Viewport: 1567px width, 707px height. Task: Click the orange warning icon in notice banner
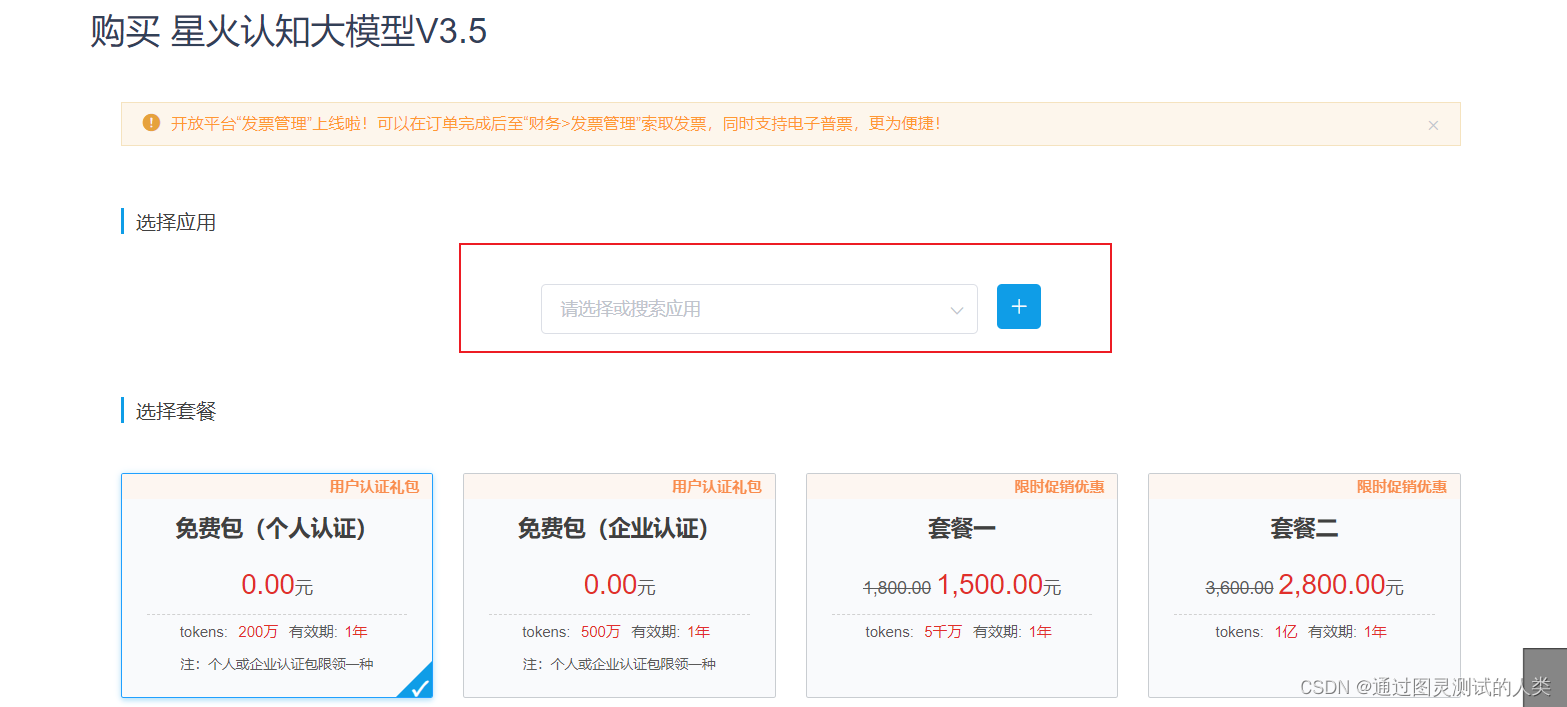coord(151,123)
